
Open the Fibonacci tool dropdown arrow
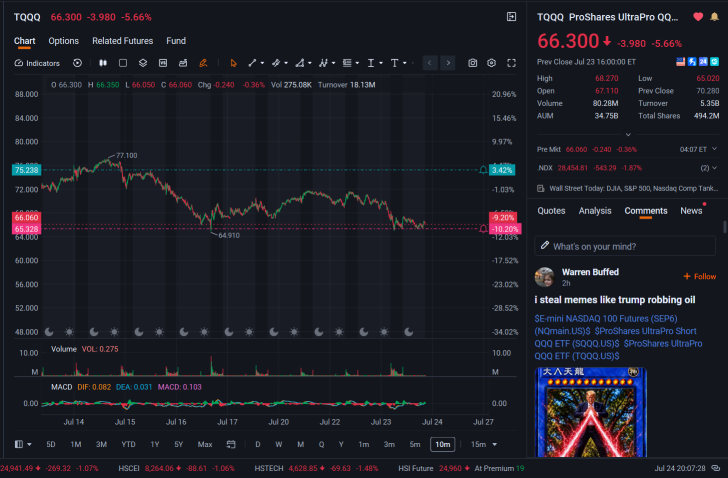coord(357,63)
